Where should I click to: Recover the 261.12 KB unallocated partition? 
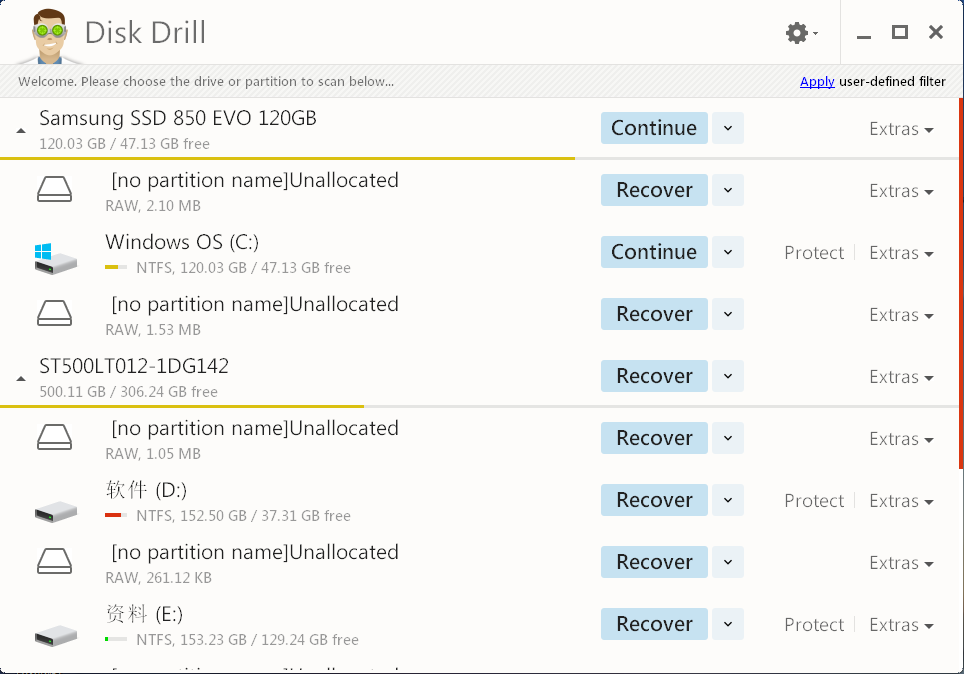coord(654,562)
